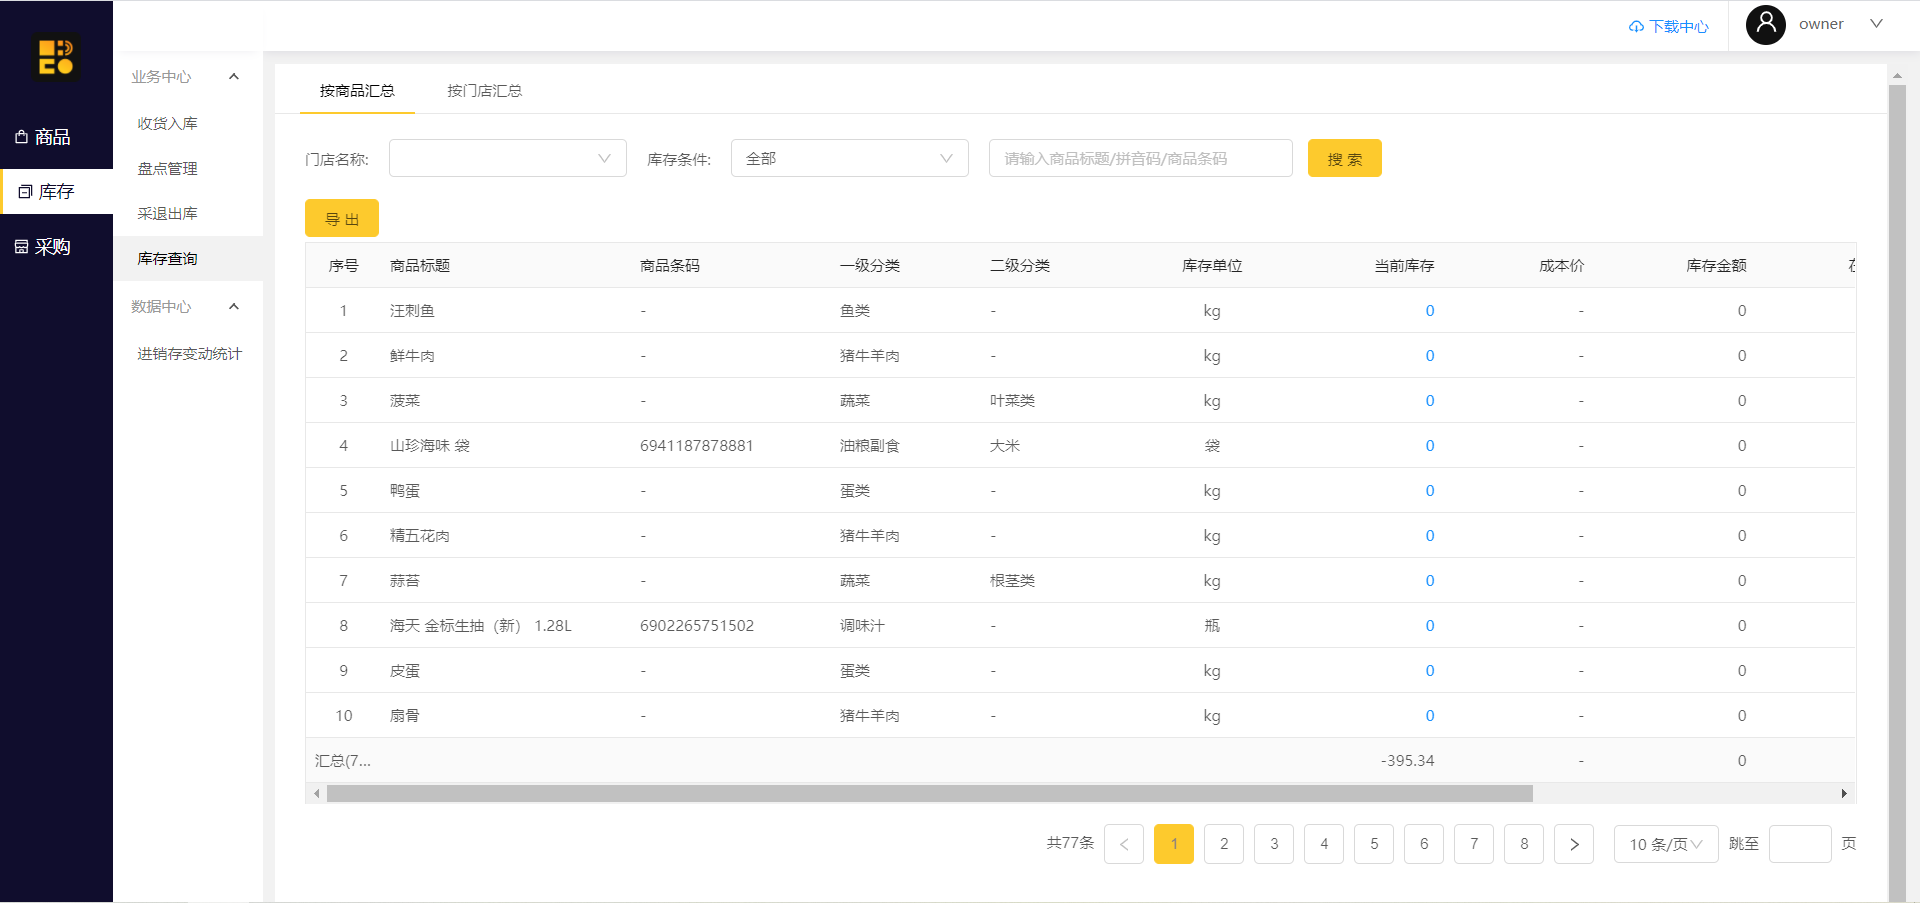Go to page 5
This screenshot has height=903, width=1920.
(1374, 844)
